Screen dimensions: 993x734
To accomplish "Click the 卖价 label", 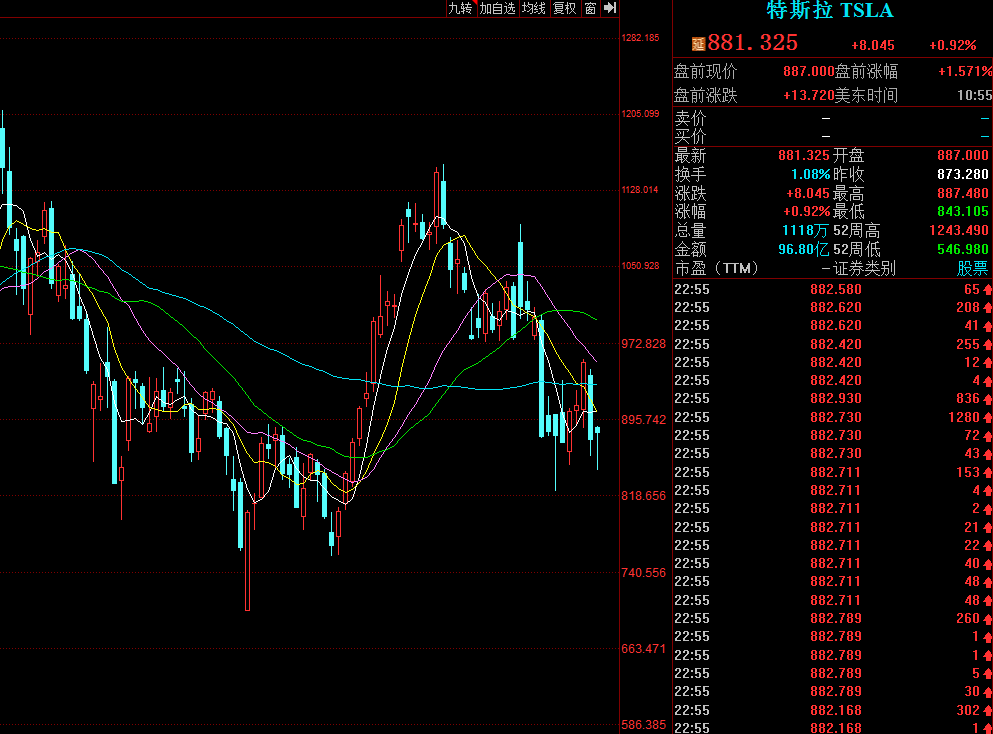I will click(690, 118).
